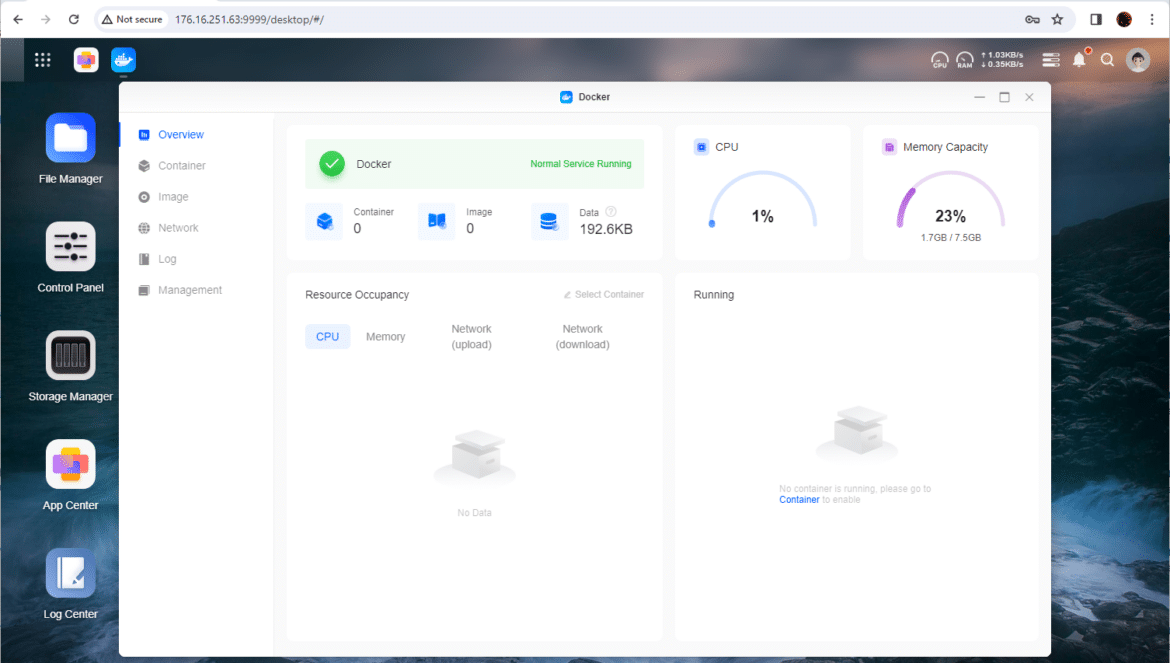Open the main apps grid menu
The height and width of the screenshot is (663, 1170).
click(x=43, y=60)
